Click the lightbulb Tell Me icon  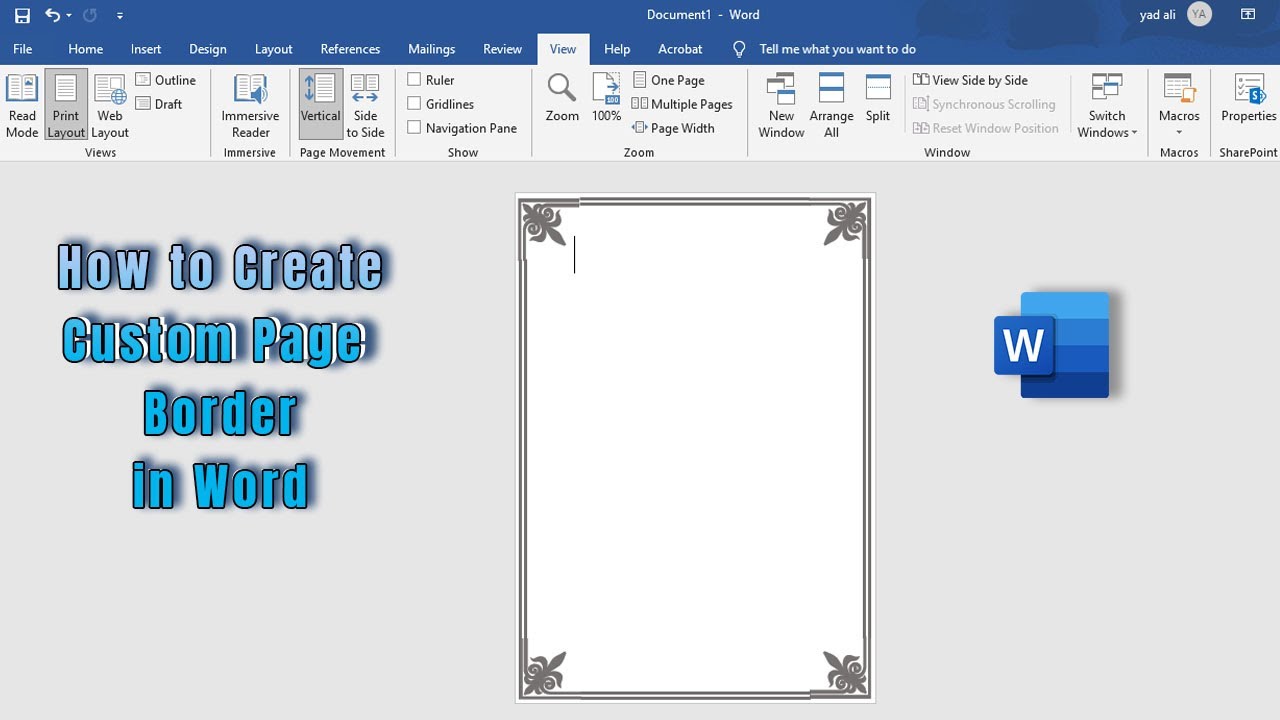coord(740,49)
